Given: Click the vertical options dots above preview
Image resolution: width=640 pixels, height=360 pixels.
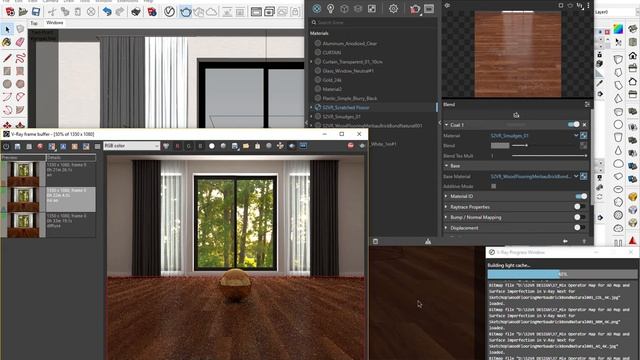Looking at the screenshot, I should pyautogui.click(x=588, y=5).
